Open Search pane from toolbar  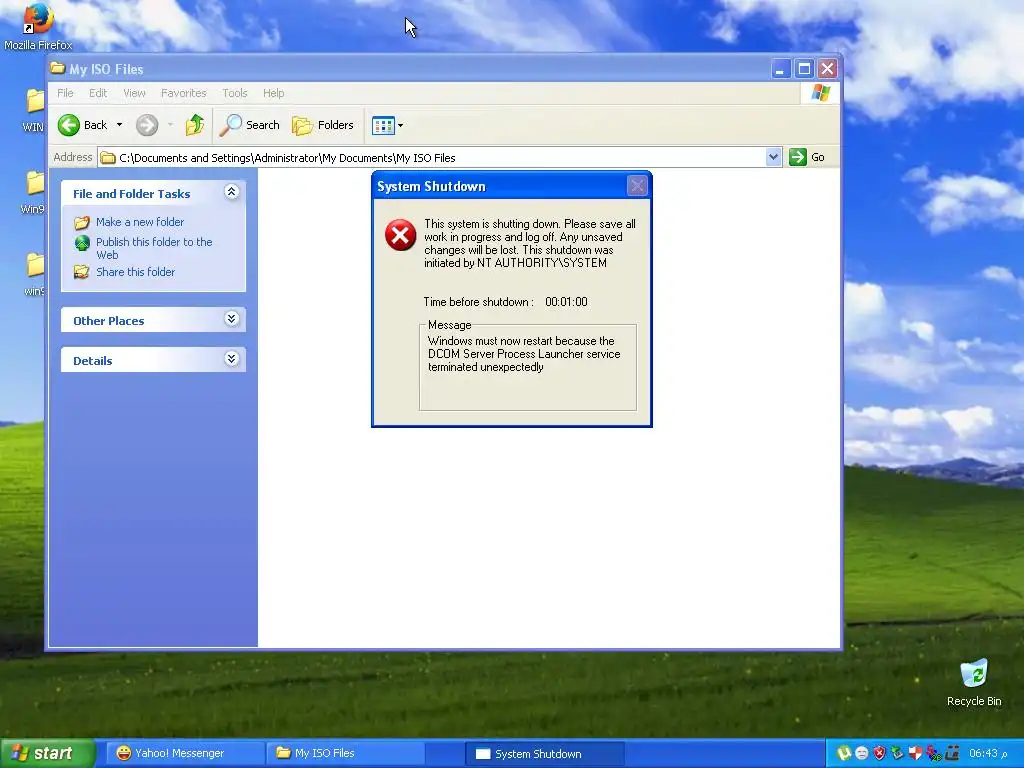tap(249, 125)
